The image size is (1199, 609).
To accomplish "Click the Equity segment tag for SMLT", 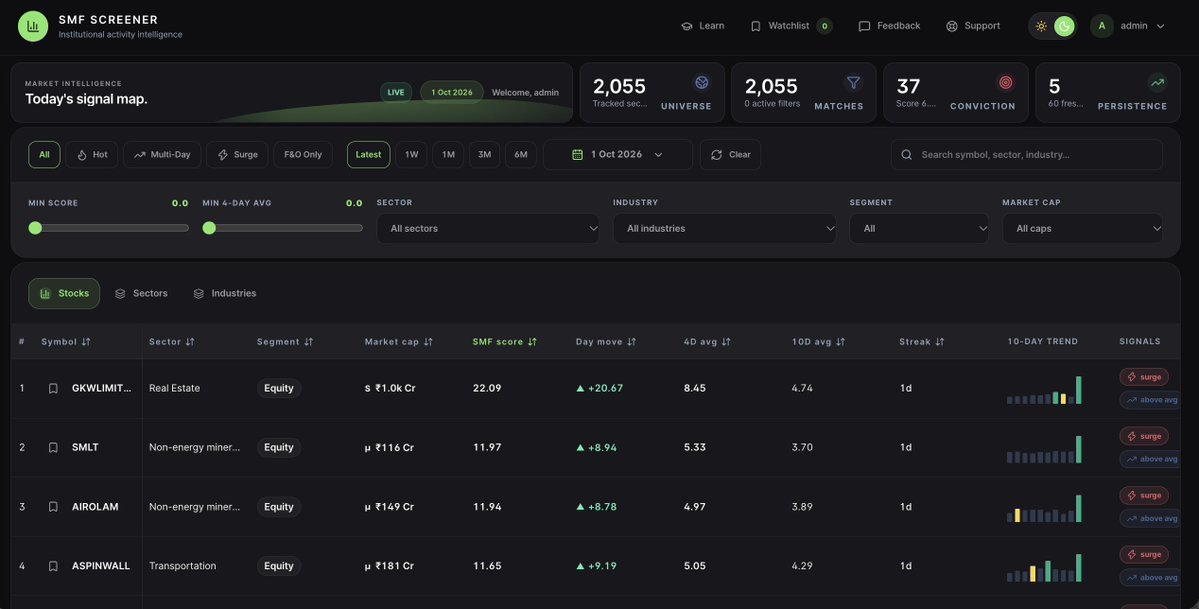I will click(279, 448).
